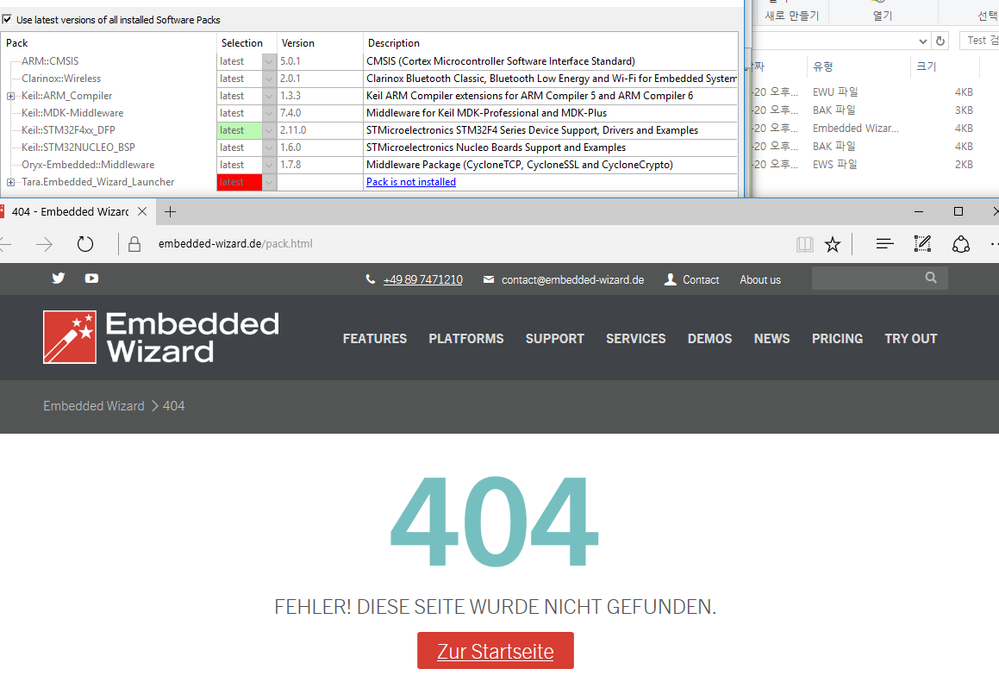Select the Clarinox::Wireless pack row

pyautogui.click(x=370, y=78)
